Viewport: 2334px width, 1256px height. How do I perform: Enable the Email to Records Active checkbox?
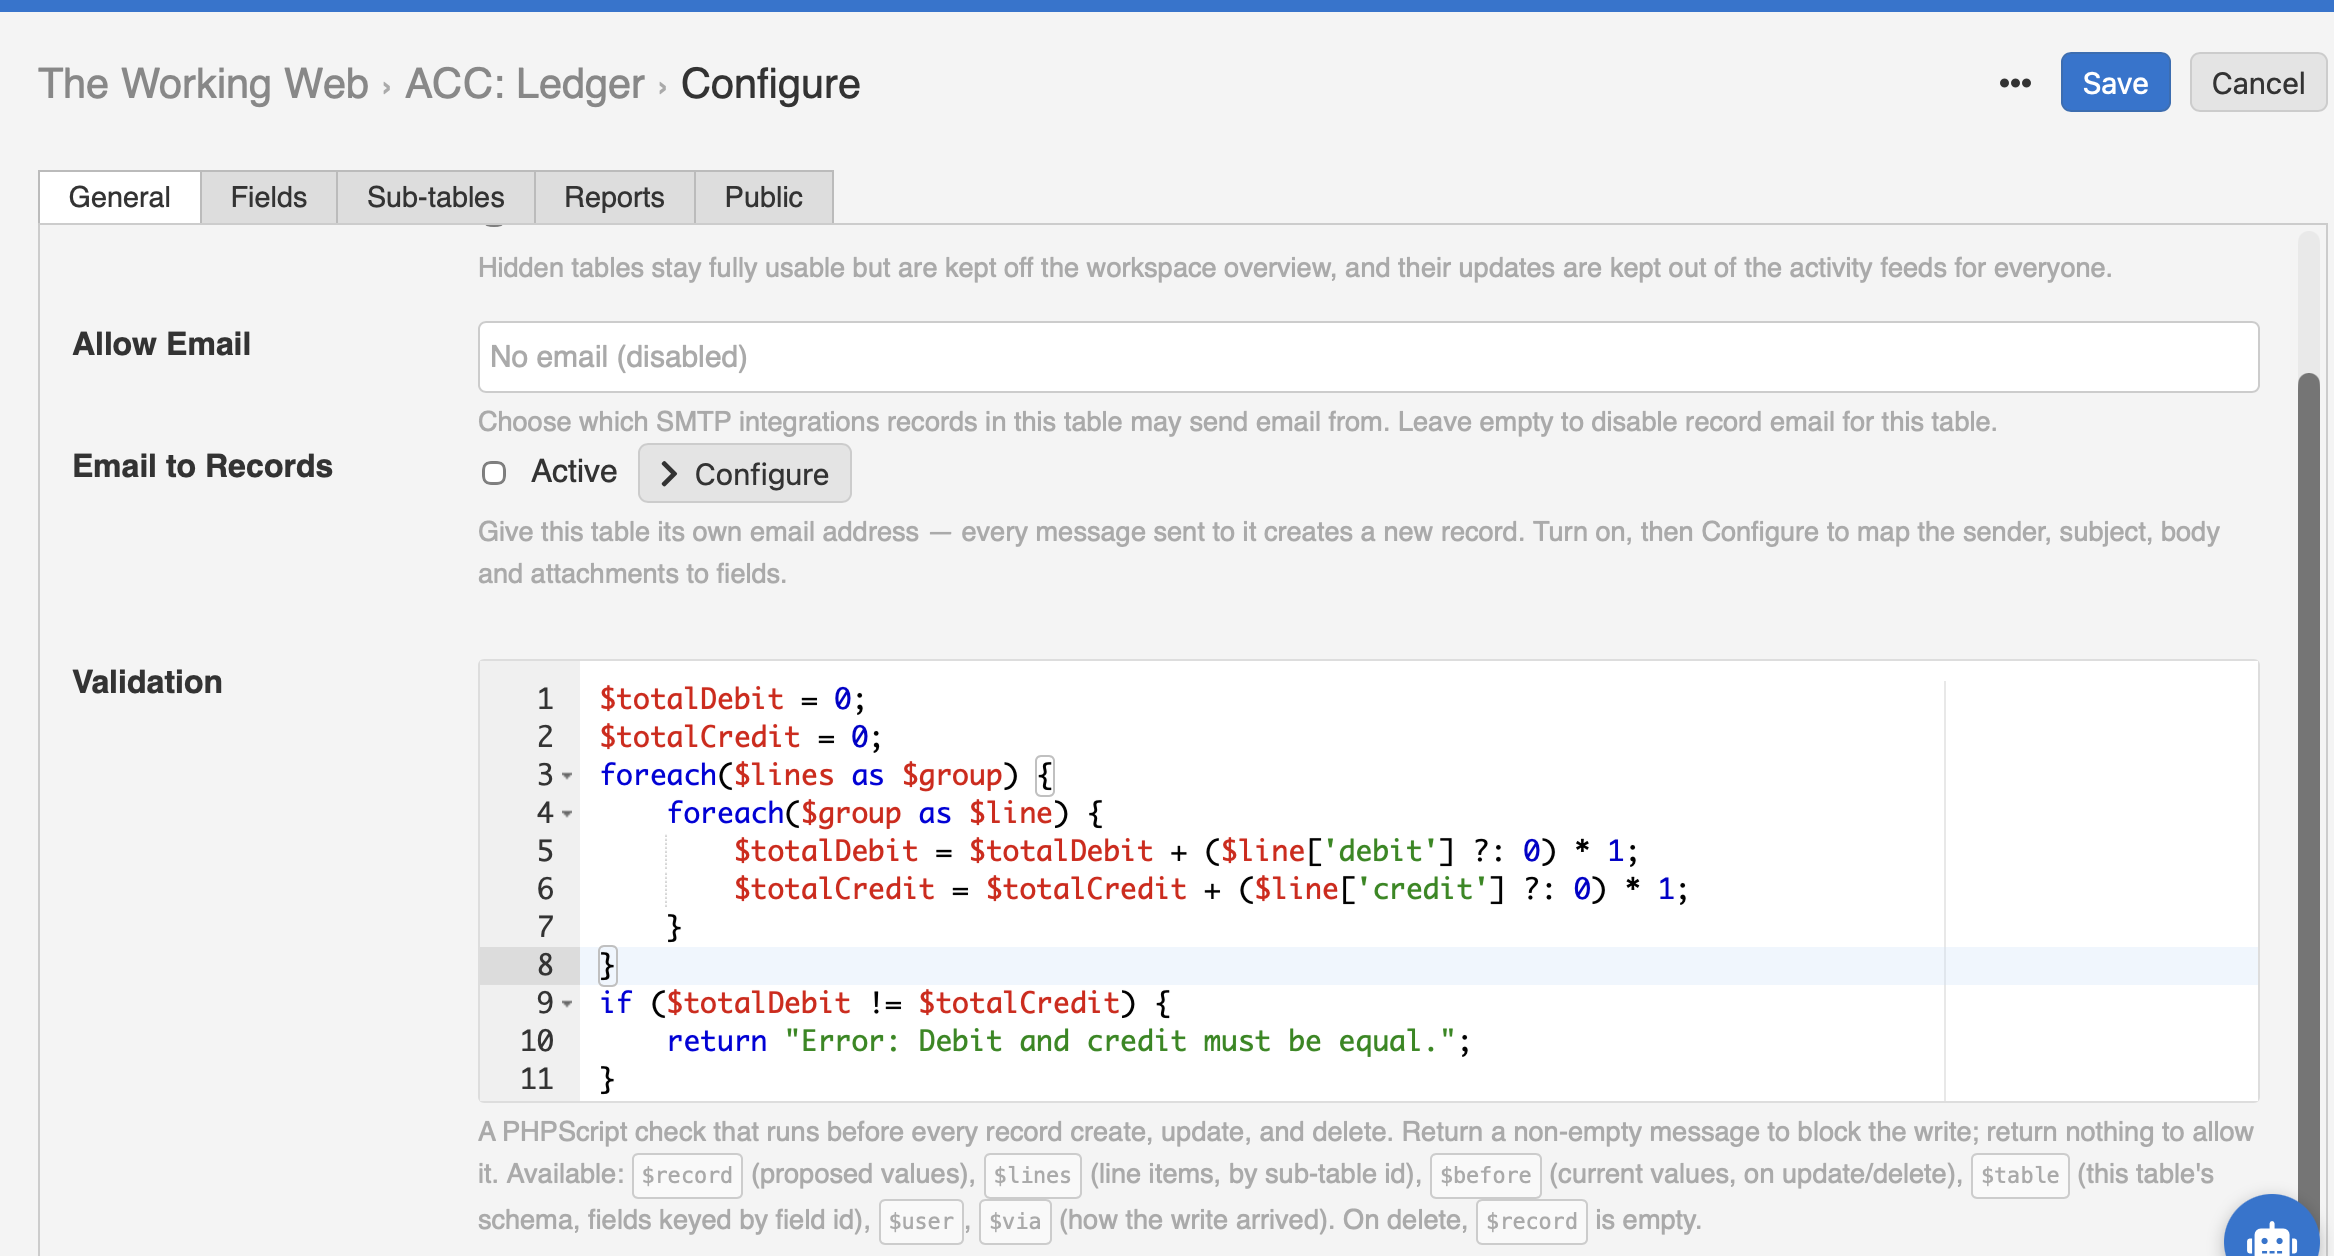(494, 473)
